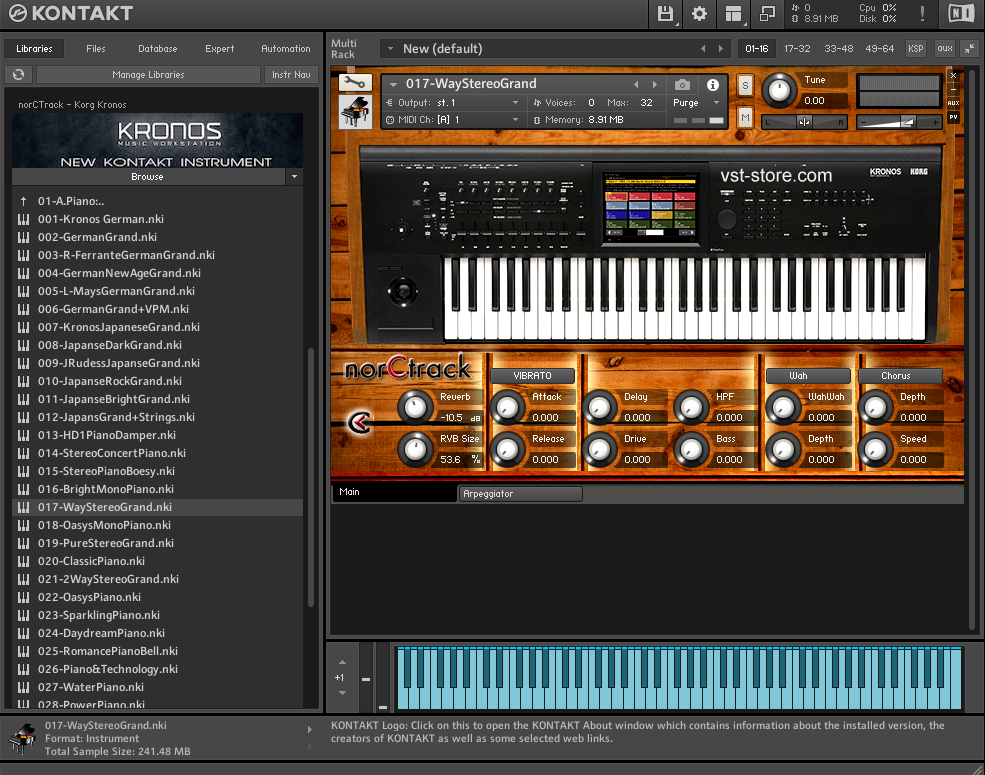Open the workspace layout panel icon
Viewport: 985px width, 775px height.
pyautogui.click(x=733, y=14)
